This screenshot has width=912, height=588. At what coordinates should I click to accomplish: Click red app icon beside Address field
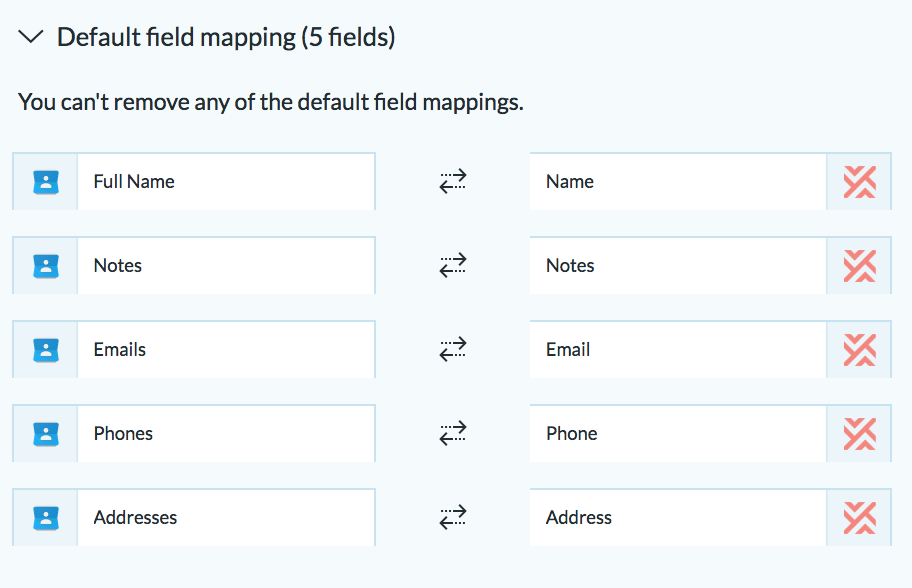click(860, 518)
